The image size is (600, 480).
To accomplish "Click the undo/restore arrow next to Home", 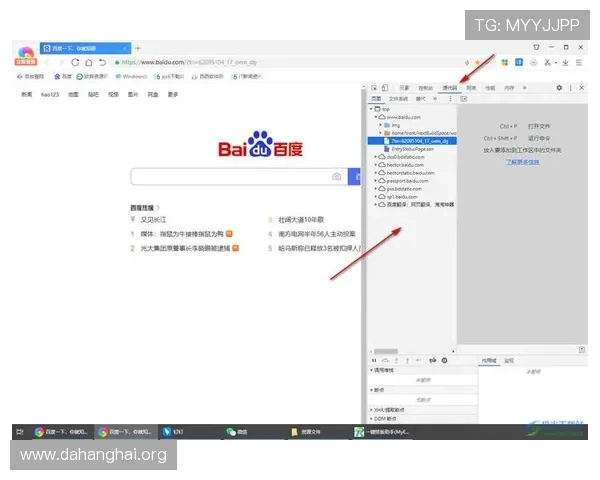I will (102, 62).
